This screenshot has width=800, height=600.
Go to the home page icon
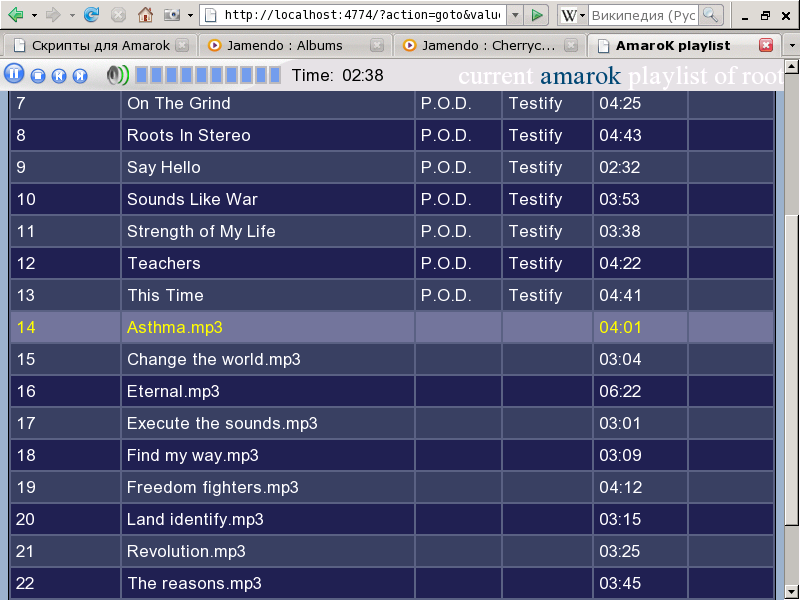pyautogui.click(x=145, y=15)
